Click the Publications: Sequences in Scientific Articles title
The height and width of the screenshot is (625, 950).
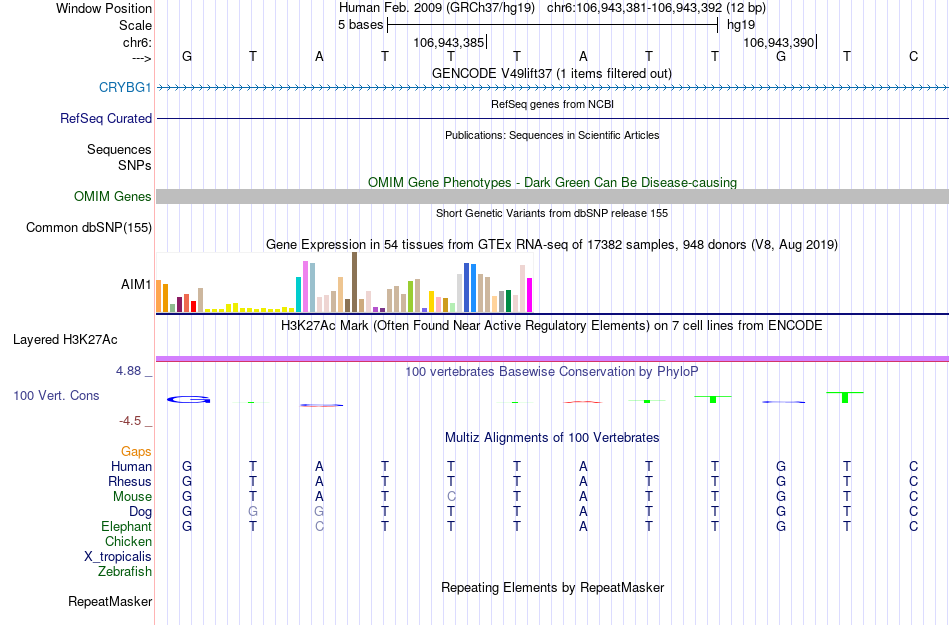(x=552, y=135)
